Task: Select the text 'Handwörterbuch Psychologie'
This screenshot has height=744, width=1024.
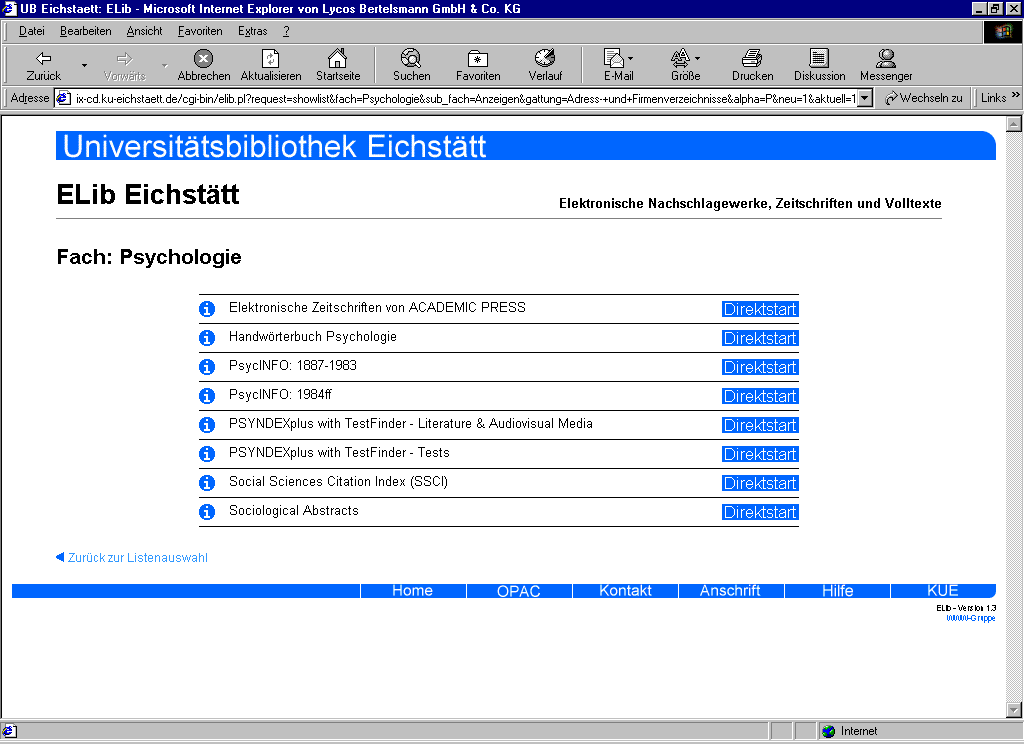Action: pyautogui.click(x=313, y=337)
